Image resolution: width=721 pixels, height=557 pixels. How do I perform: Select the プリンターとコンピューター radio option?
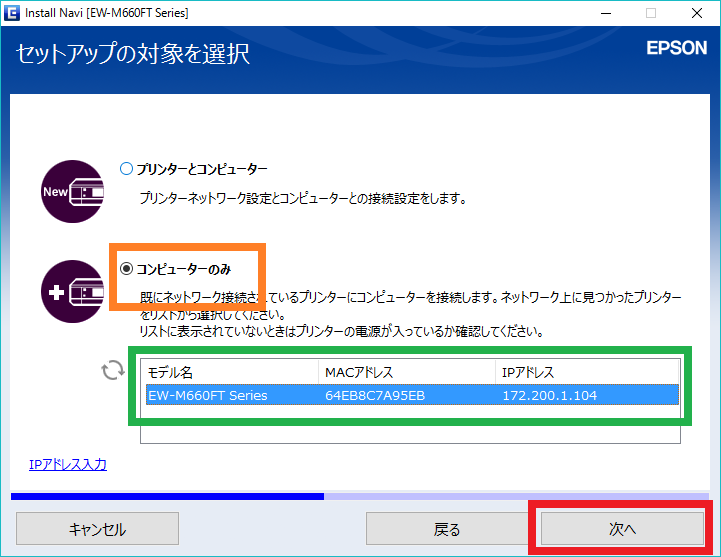126,169
